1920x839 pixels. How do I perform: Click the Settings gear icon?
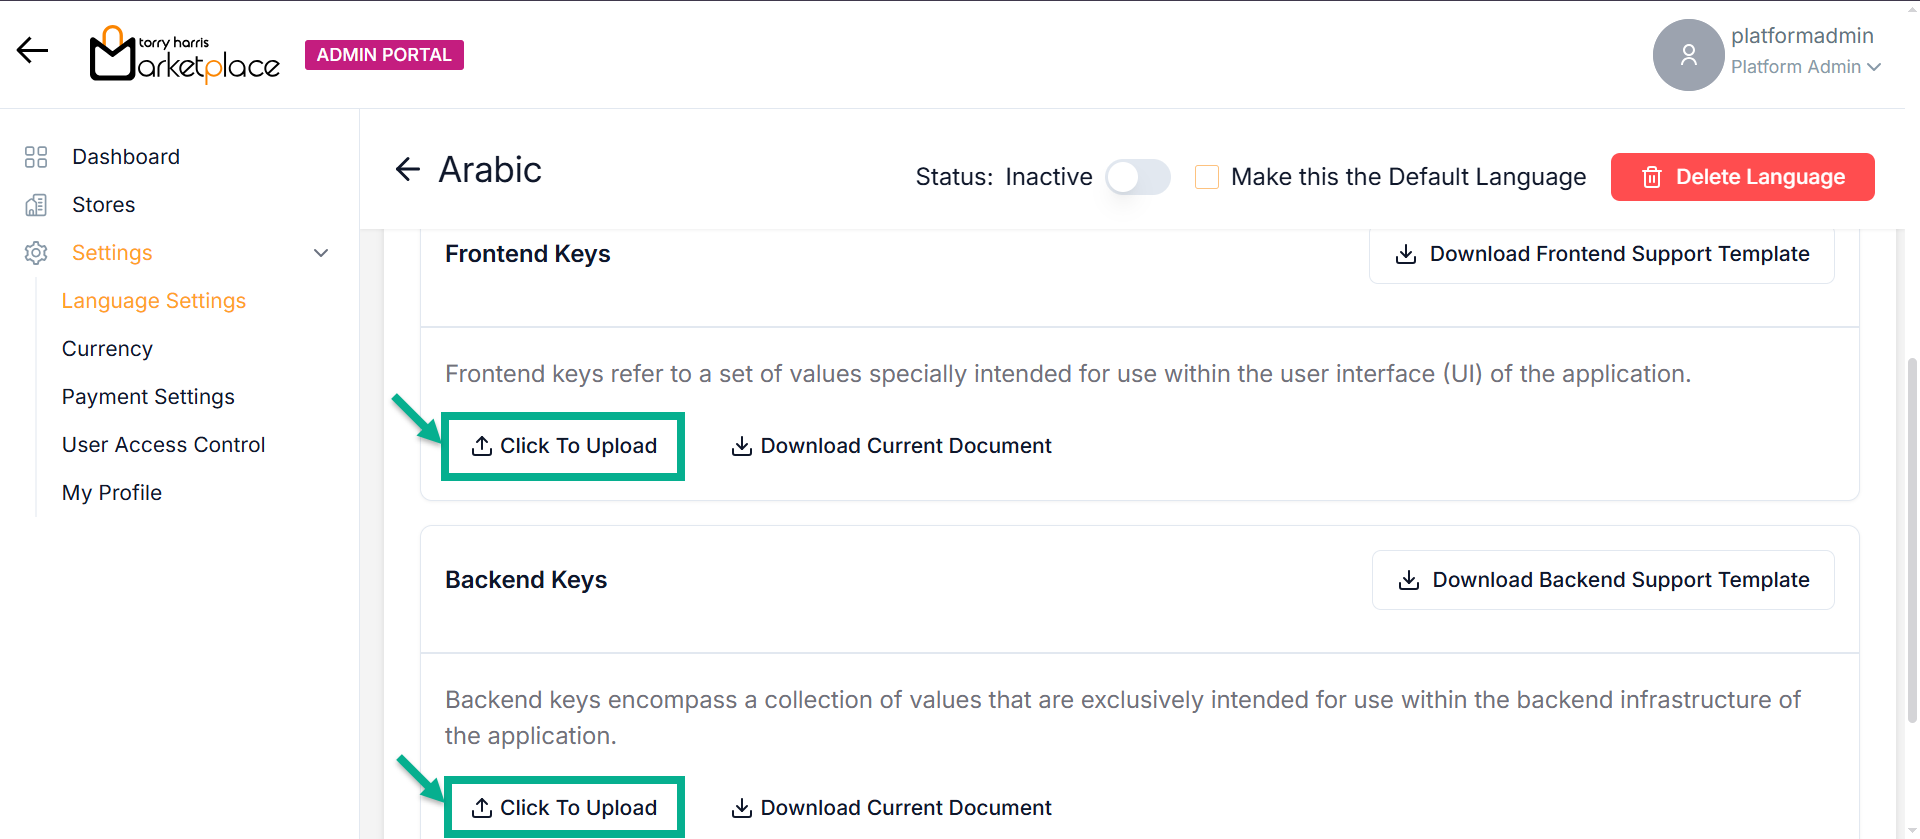[36, 253]
